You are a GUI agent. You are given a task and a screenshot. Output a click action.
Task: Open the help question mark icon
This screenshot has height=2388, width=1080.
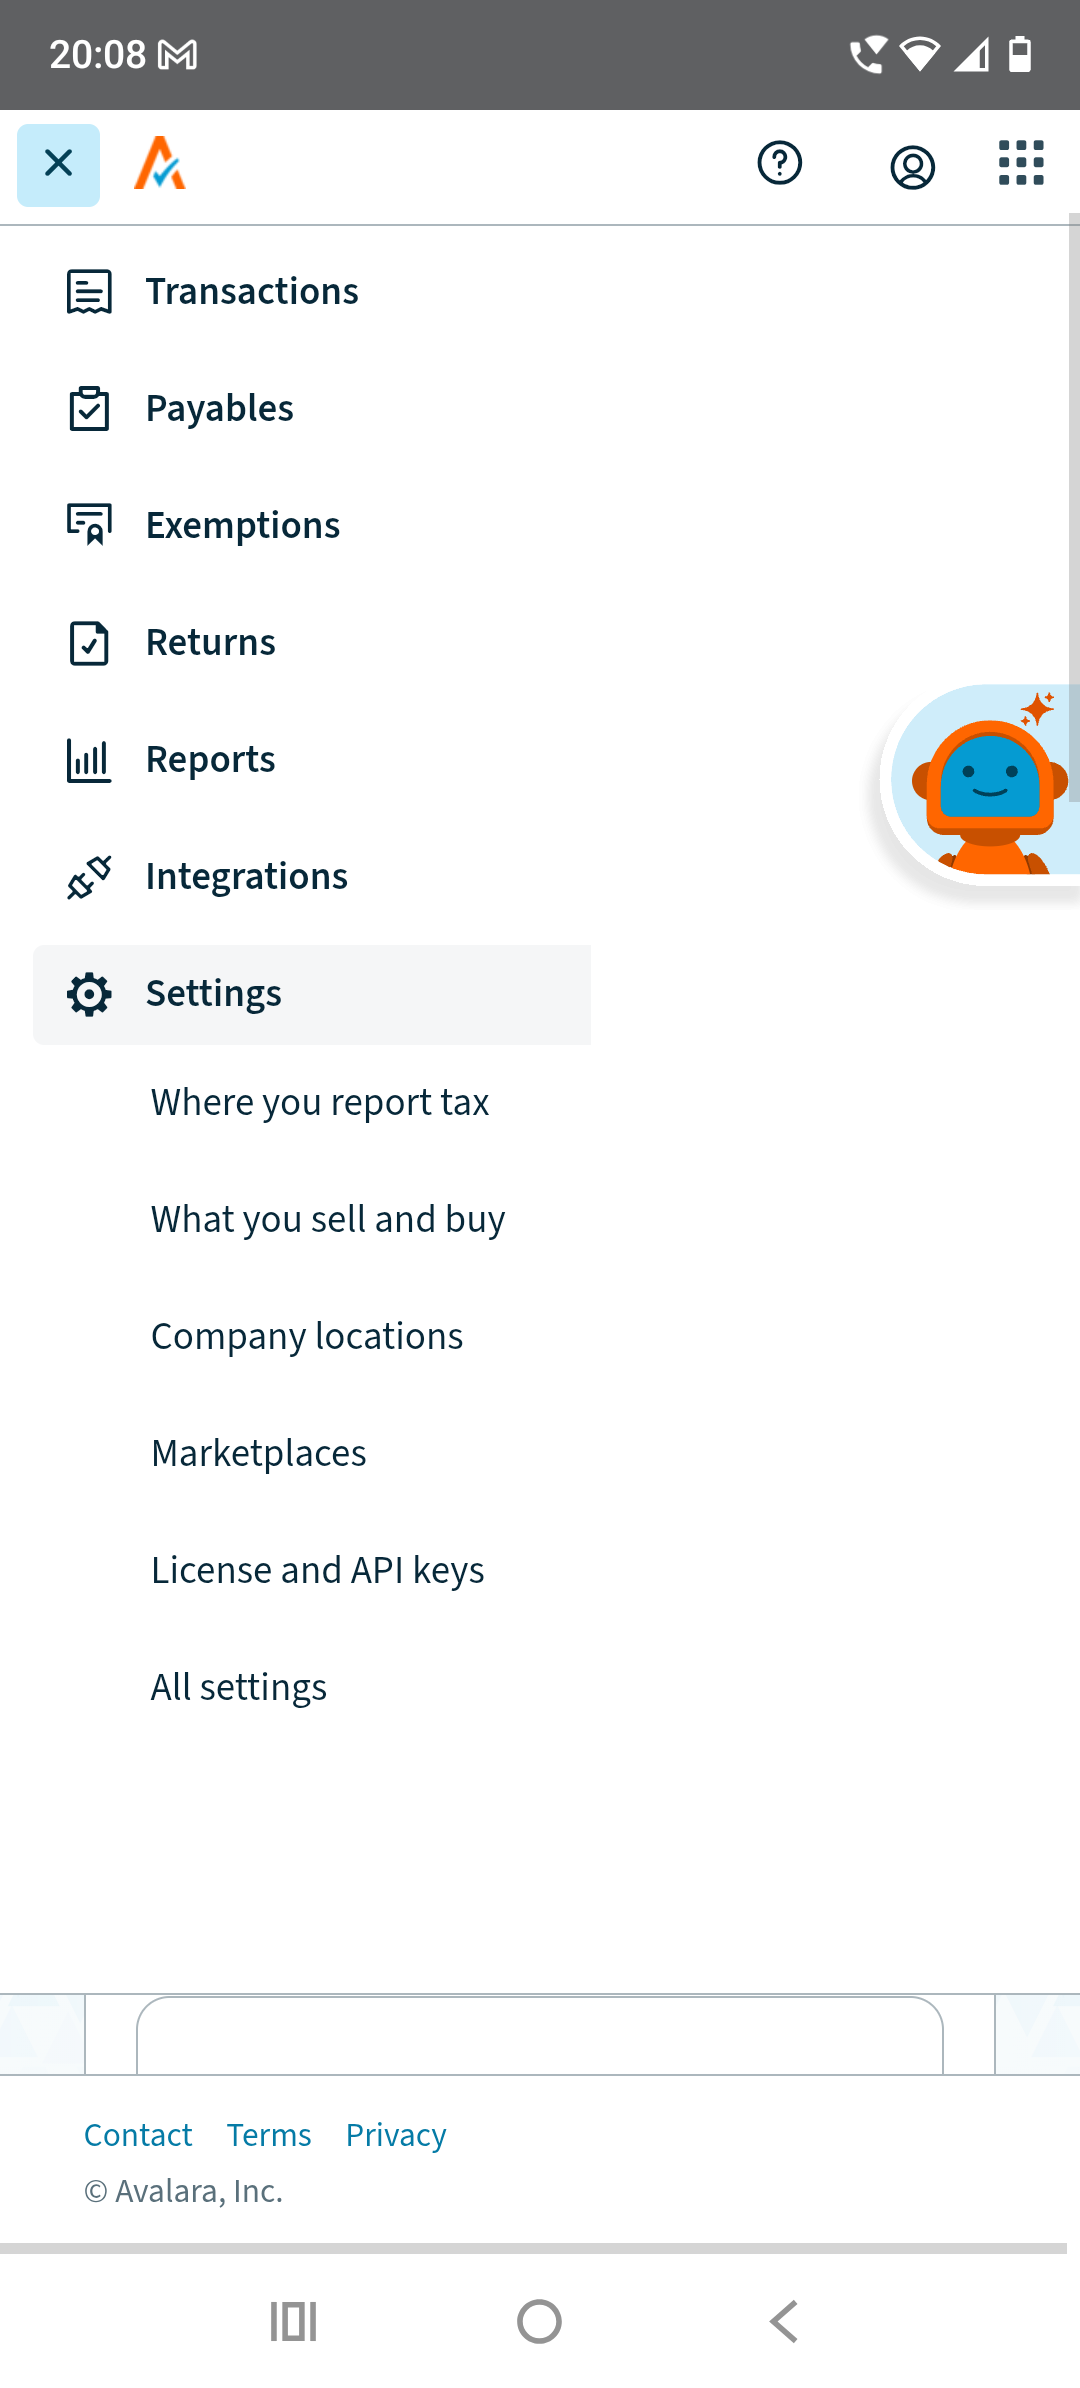tap(779, 164)
